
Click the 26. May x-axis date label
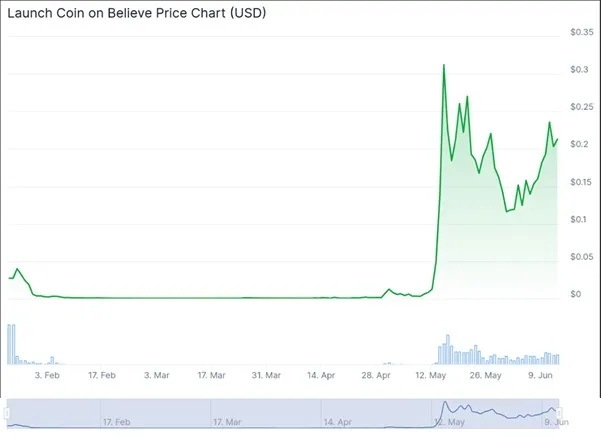(x=487, y=375)
